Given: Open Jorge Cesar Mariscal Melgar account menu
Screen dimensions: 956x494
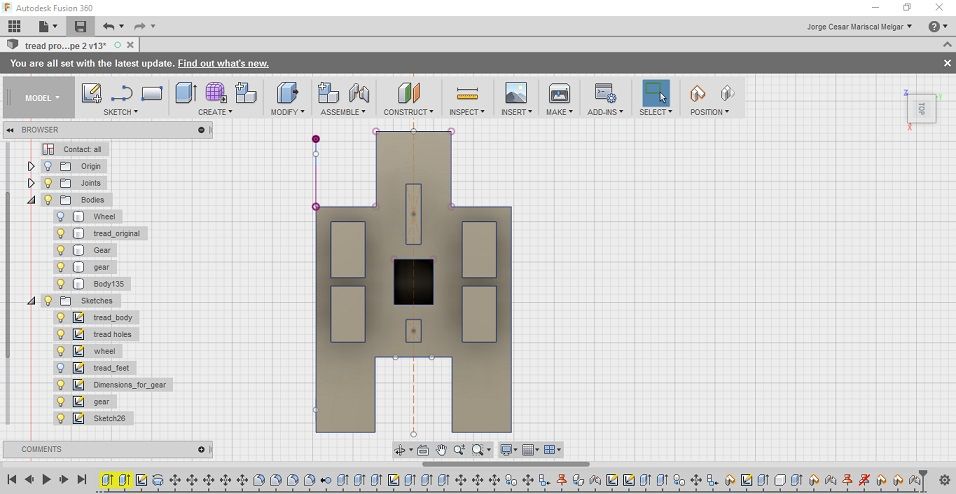Looking at the screenshot, I should (859, 26).
